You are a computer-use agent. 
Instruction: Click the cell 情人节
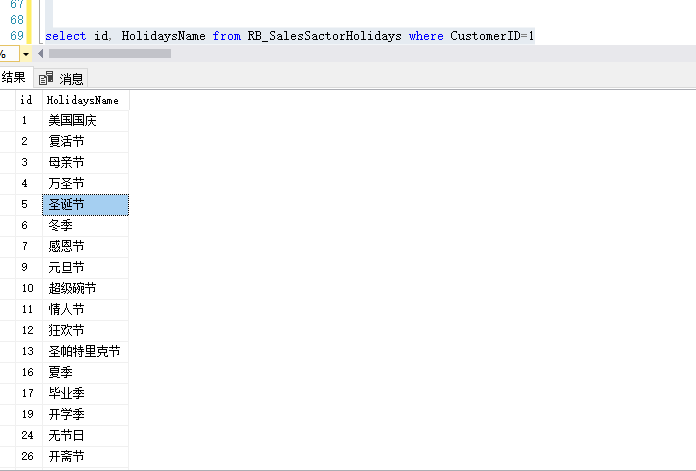86,309
